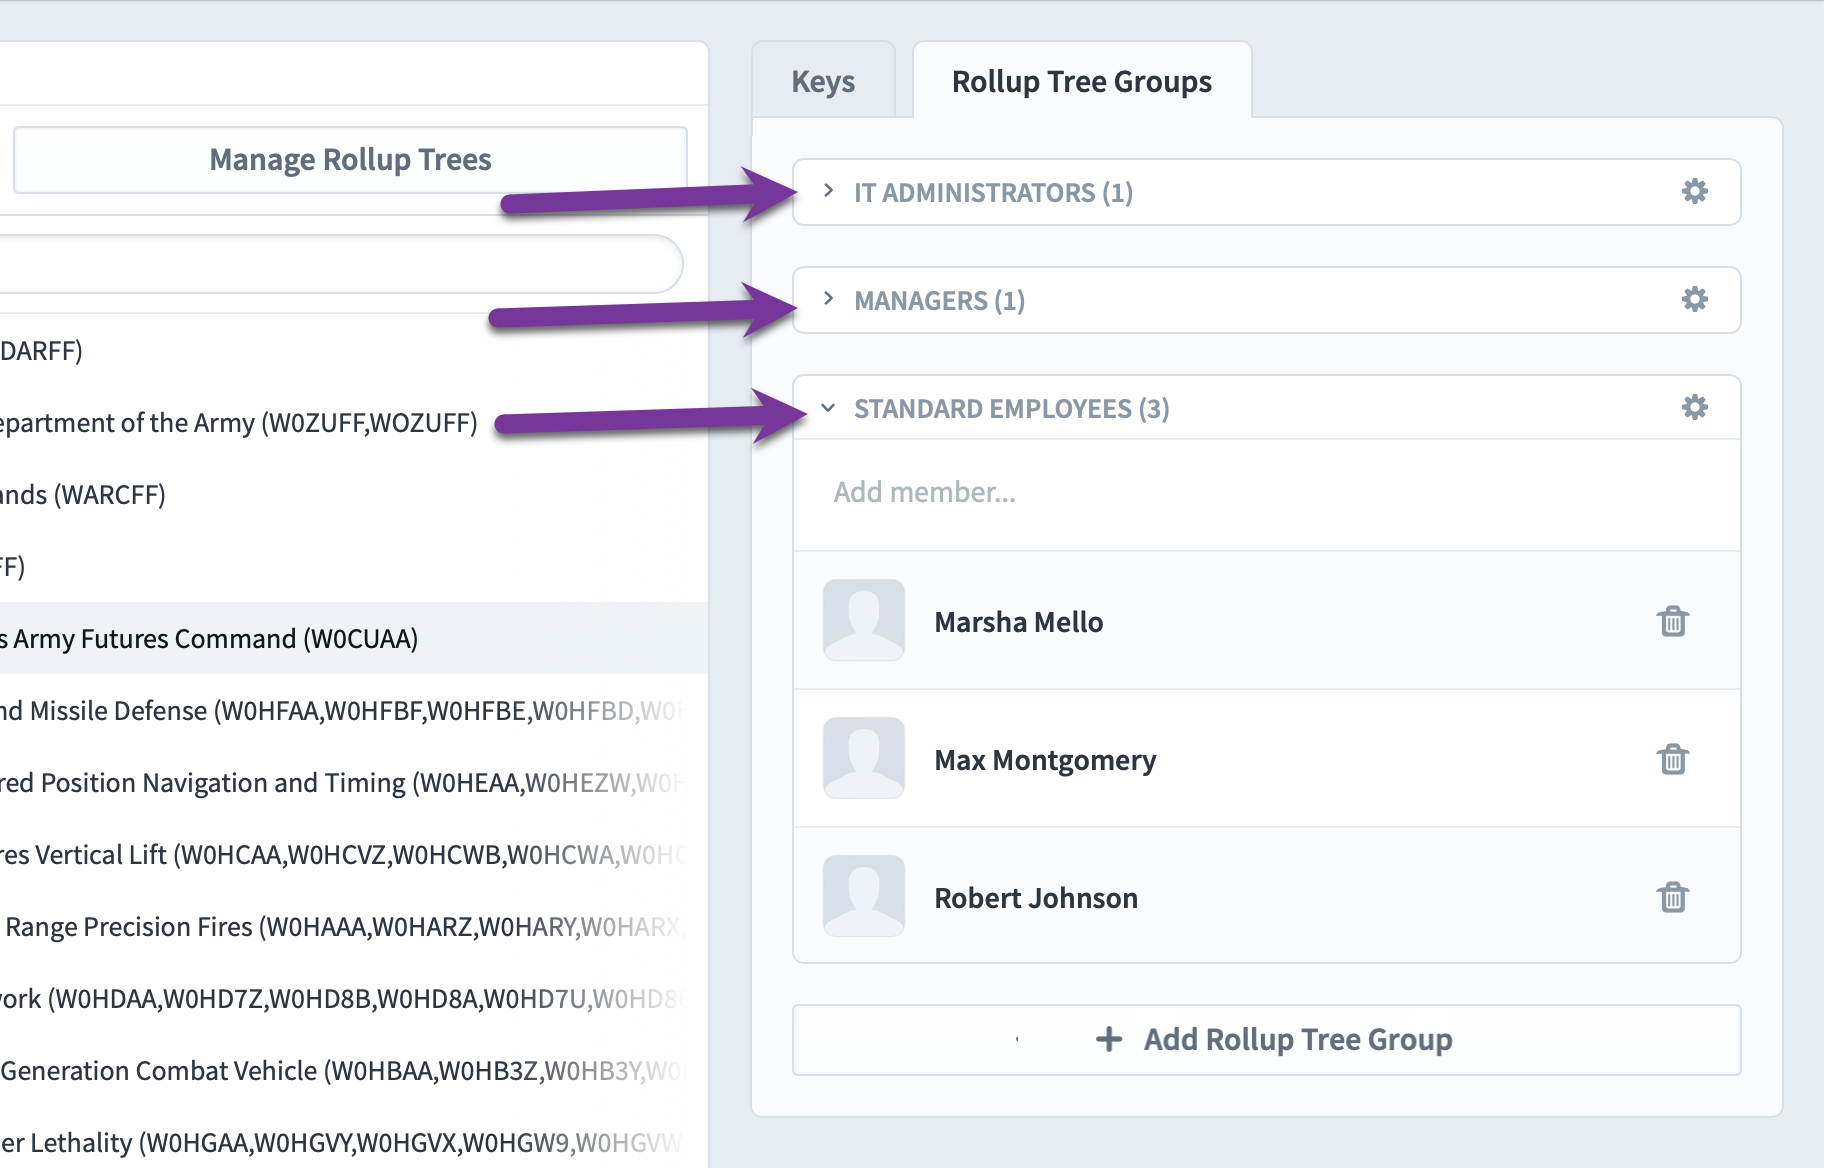Click the Manage Rollup Trees button

pyautogui.click(x=350, y=160)
